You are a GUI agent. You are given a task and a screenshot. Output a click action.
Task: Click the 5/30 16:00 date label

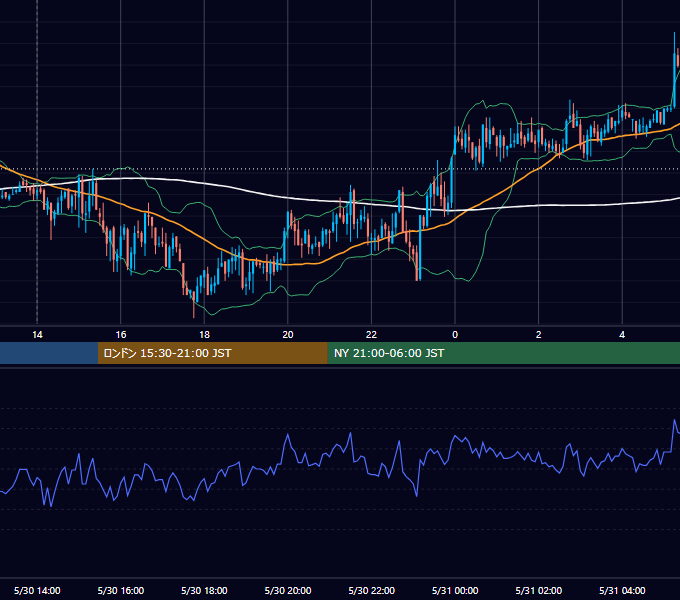121,590
